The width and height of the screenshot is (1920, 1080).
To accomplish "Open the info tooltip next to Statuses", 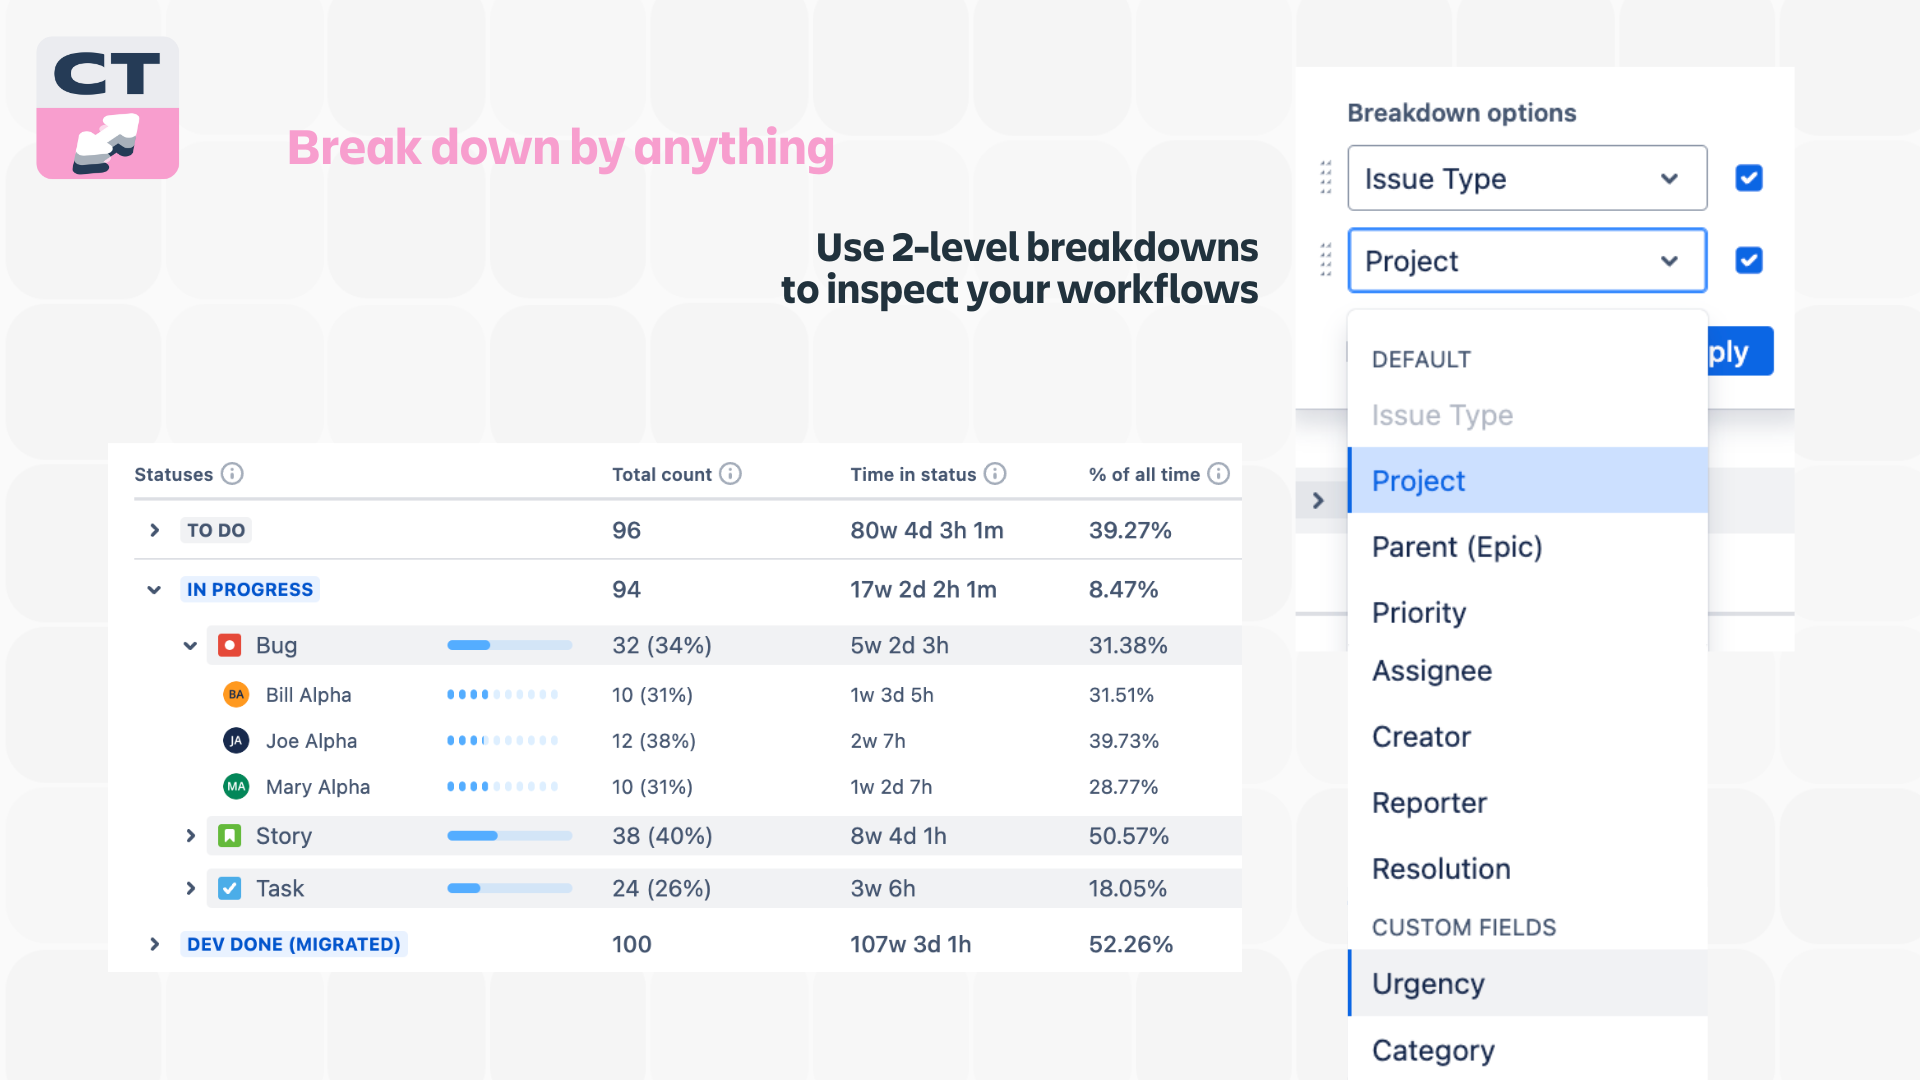I will tap(233, 474).
